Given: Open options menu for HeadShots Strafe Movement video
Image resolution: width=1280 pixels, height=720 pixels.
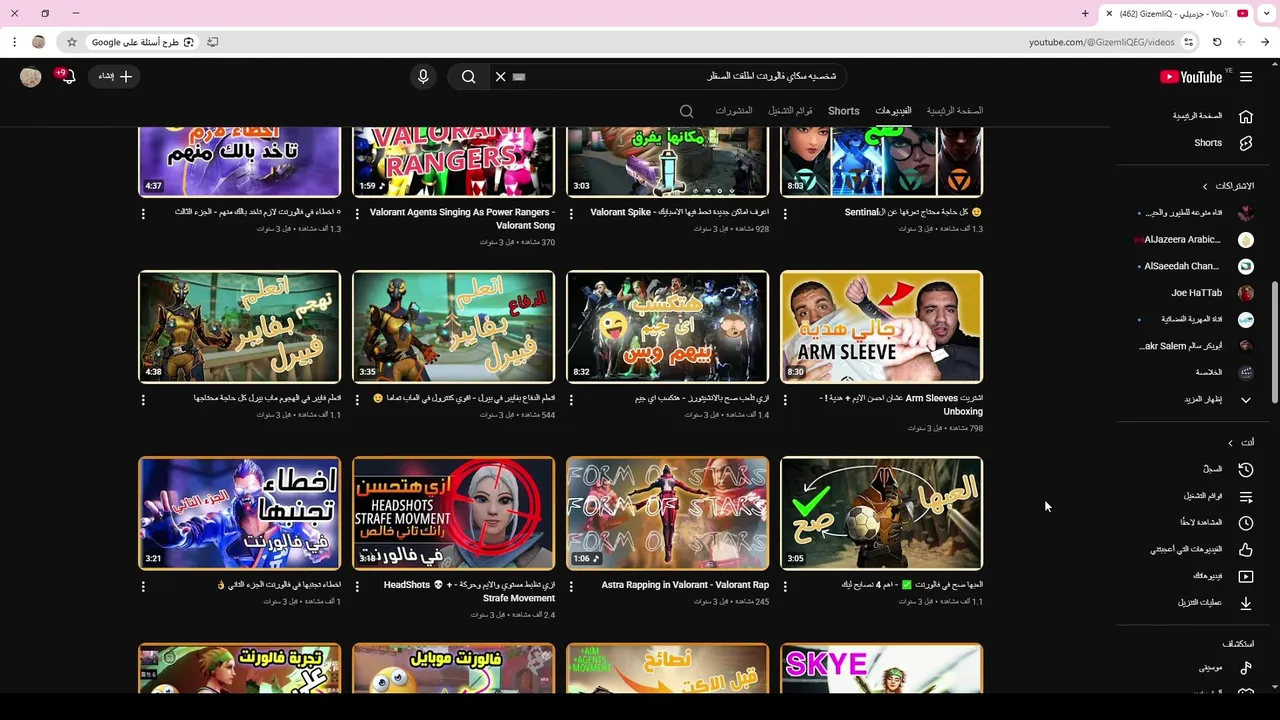Looking at the screenshot, I should click(357, 587).
